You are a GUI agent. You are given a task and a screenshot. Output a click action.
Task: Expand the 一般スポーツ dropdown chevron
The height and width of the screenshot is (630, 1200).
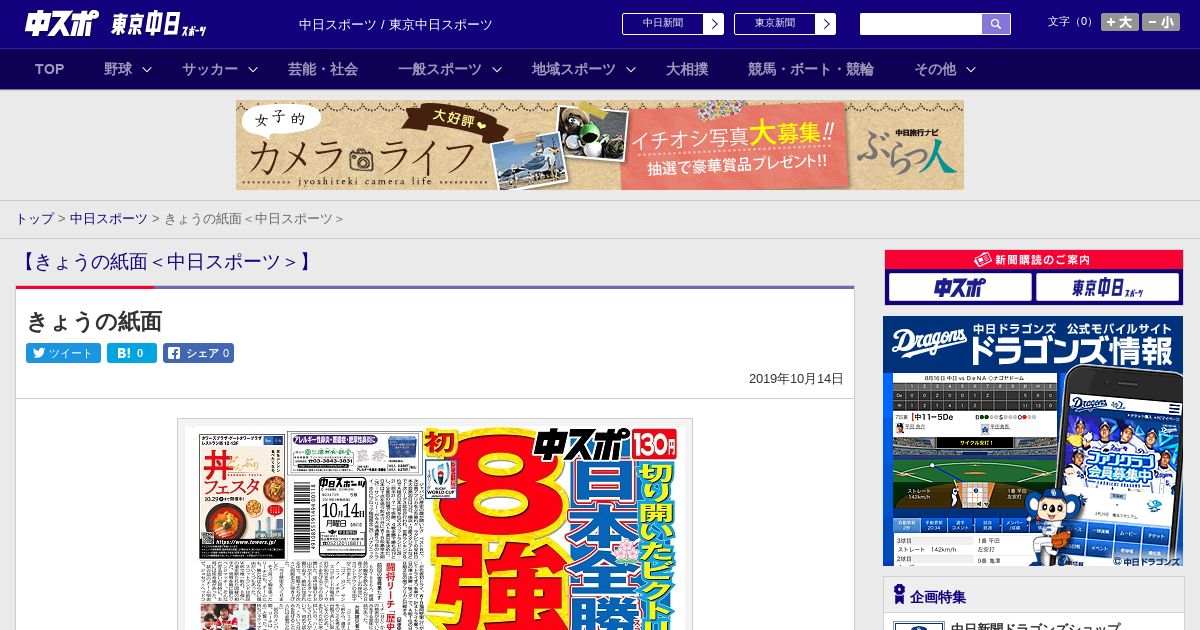coord(497,69)
